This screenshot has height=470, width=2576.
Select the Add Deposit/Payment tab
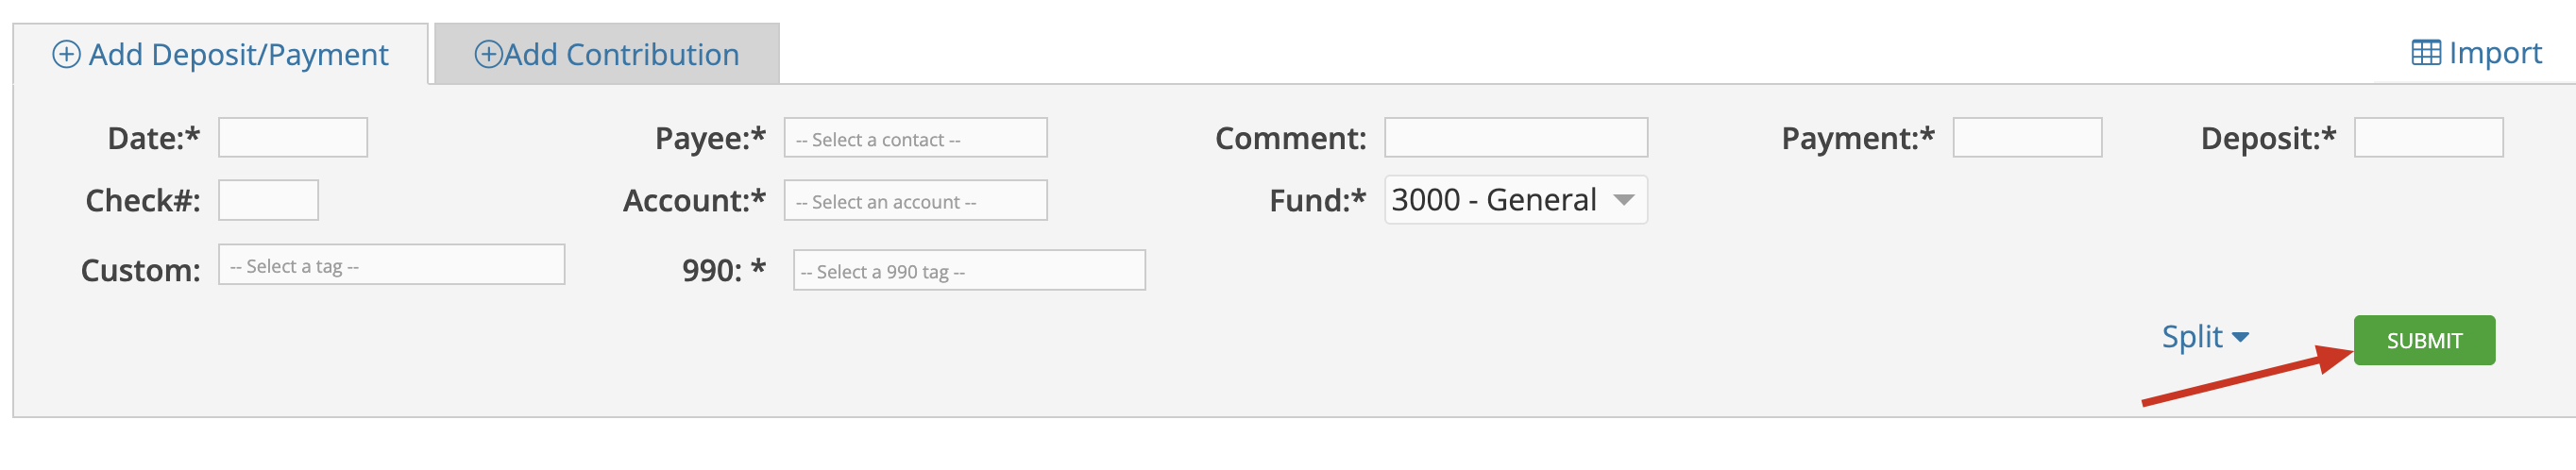(x=221, y=54)
